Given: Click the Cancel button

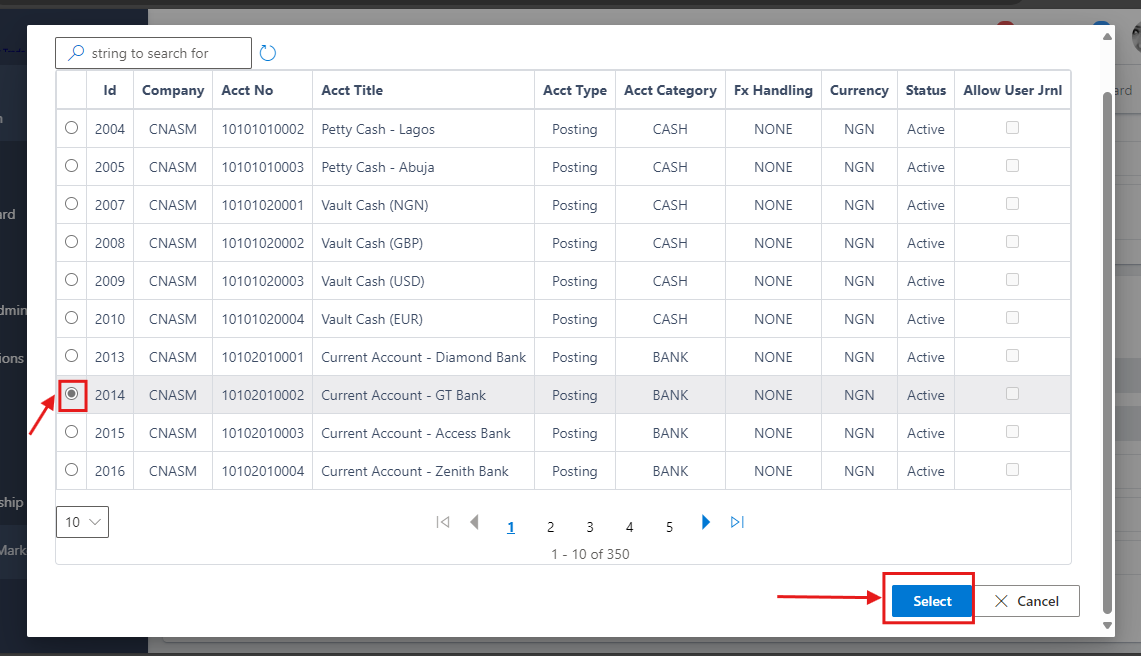Looking at the screenshot, I should (x=1028, y=601).
